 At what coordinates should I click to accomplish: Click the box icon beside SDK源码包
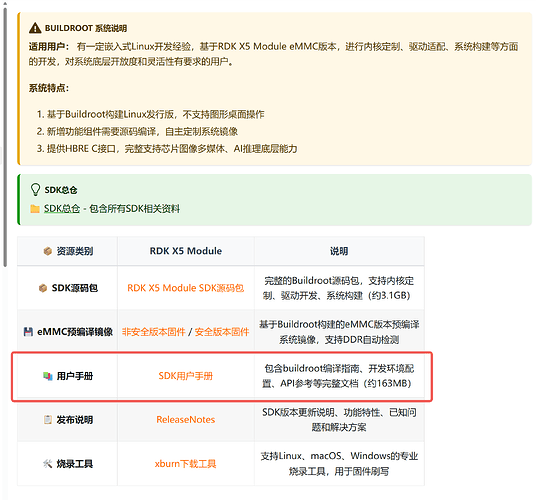point(43,288)
